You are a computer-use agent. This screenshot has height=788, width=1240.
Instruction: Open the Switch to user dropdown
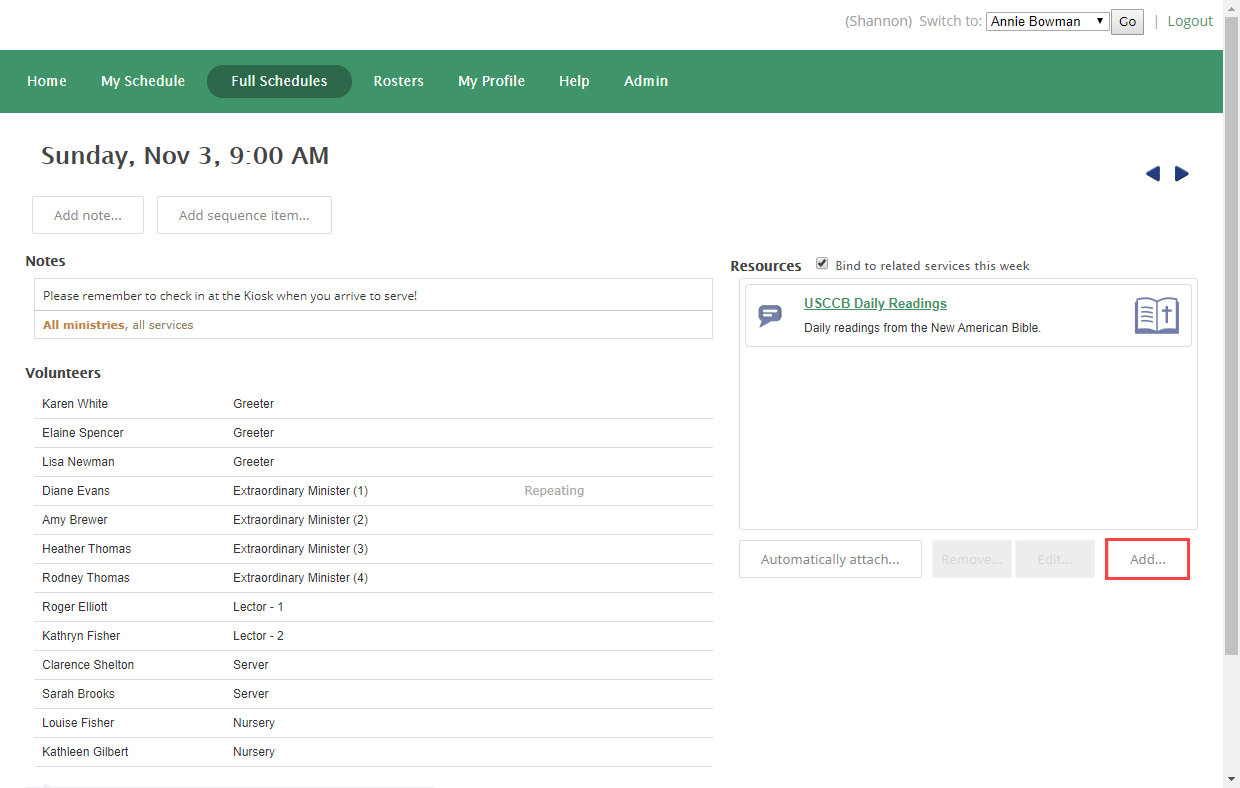tap(1046, 21)
